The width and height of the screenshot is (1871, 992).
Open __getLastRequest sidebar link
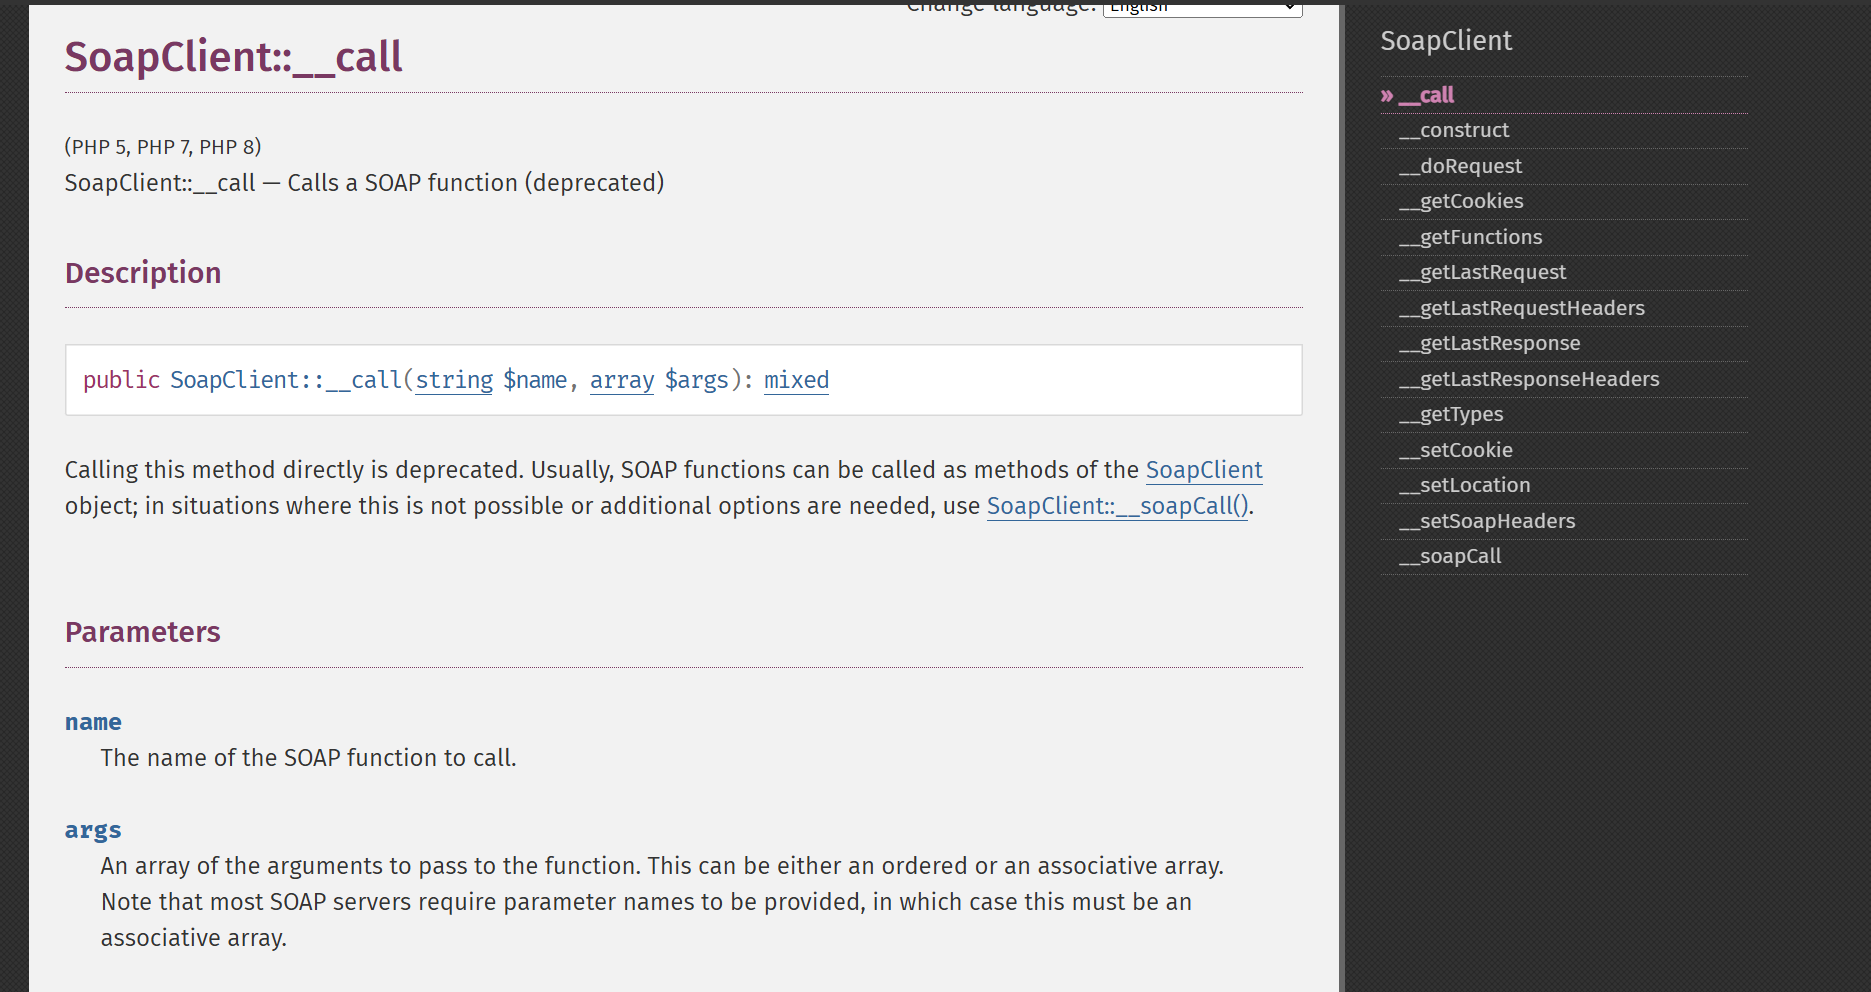click(1482, 272)
